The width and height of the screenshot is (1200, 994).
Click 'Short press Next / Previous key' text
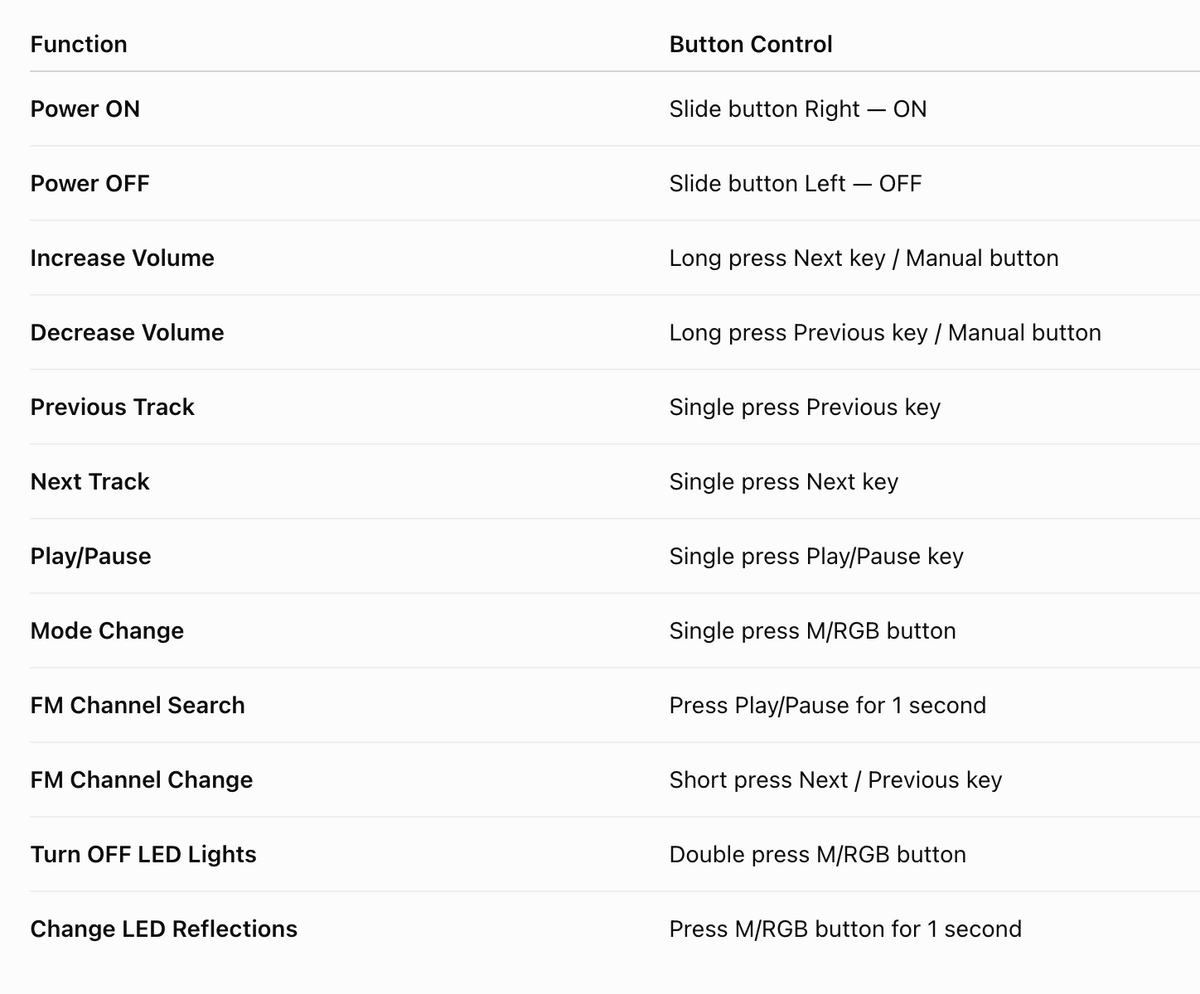tap(836, 780)
